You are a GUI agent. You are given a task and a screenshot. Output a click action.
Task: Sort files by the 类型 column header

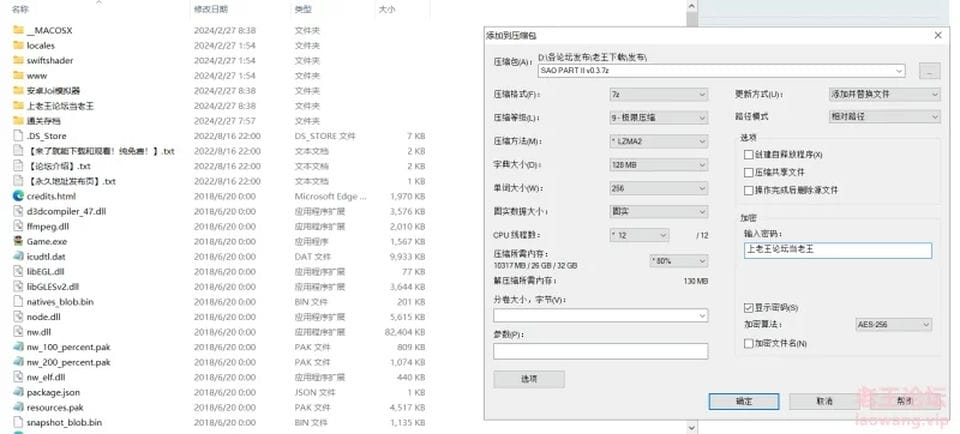[x=302, y=9]
